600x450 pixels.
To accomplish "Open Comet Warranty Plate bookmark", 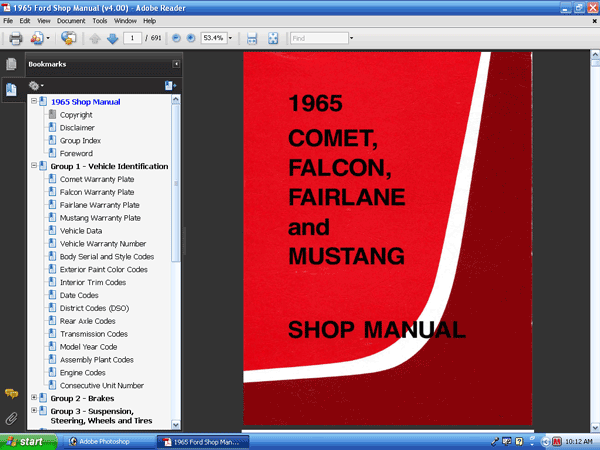I will (x=97, y=179).
